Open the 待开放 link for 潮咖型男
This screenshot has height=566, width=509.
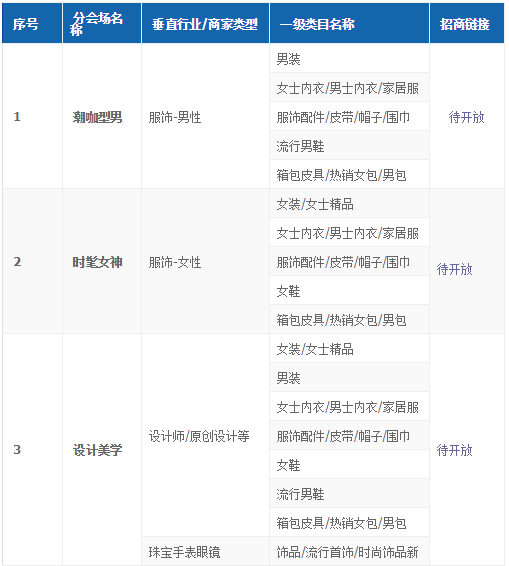click(466, 117)
